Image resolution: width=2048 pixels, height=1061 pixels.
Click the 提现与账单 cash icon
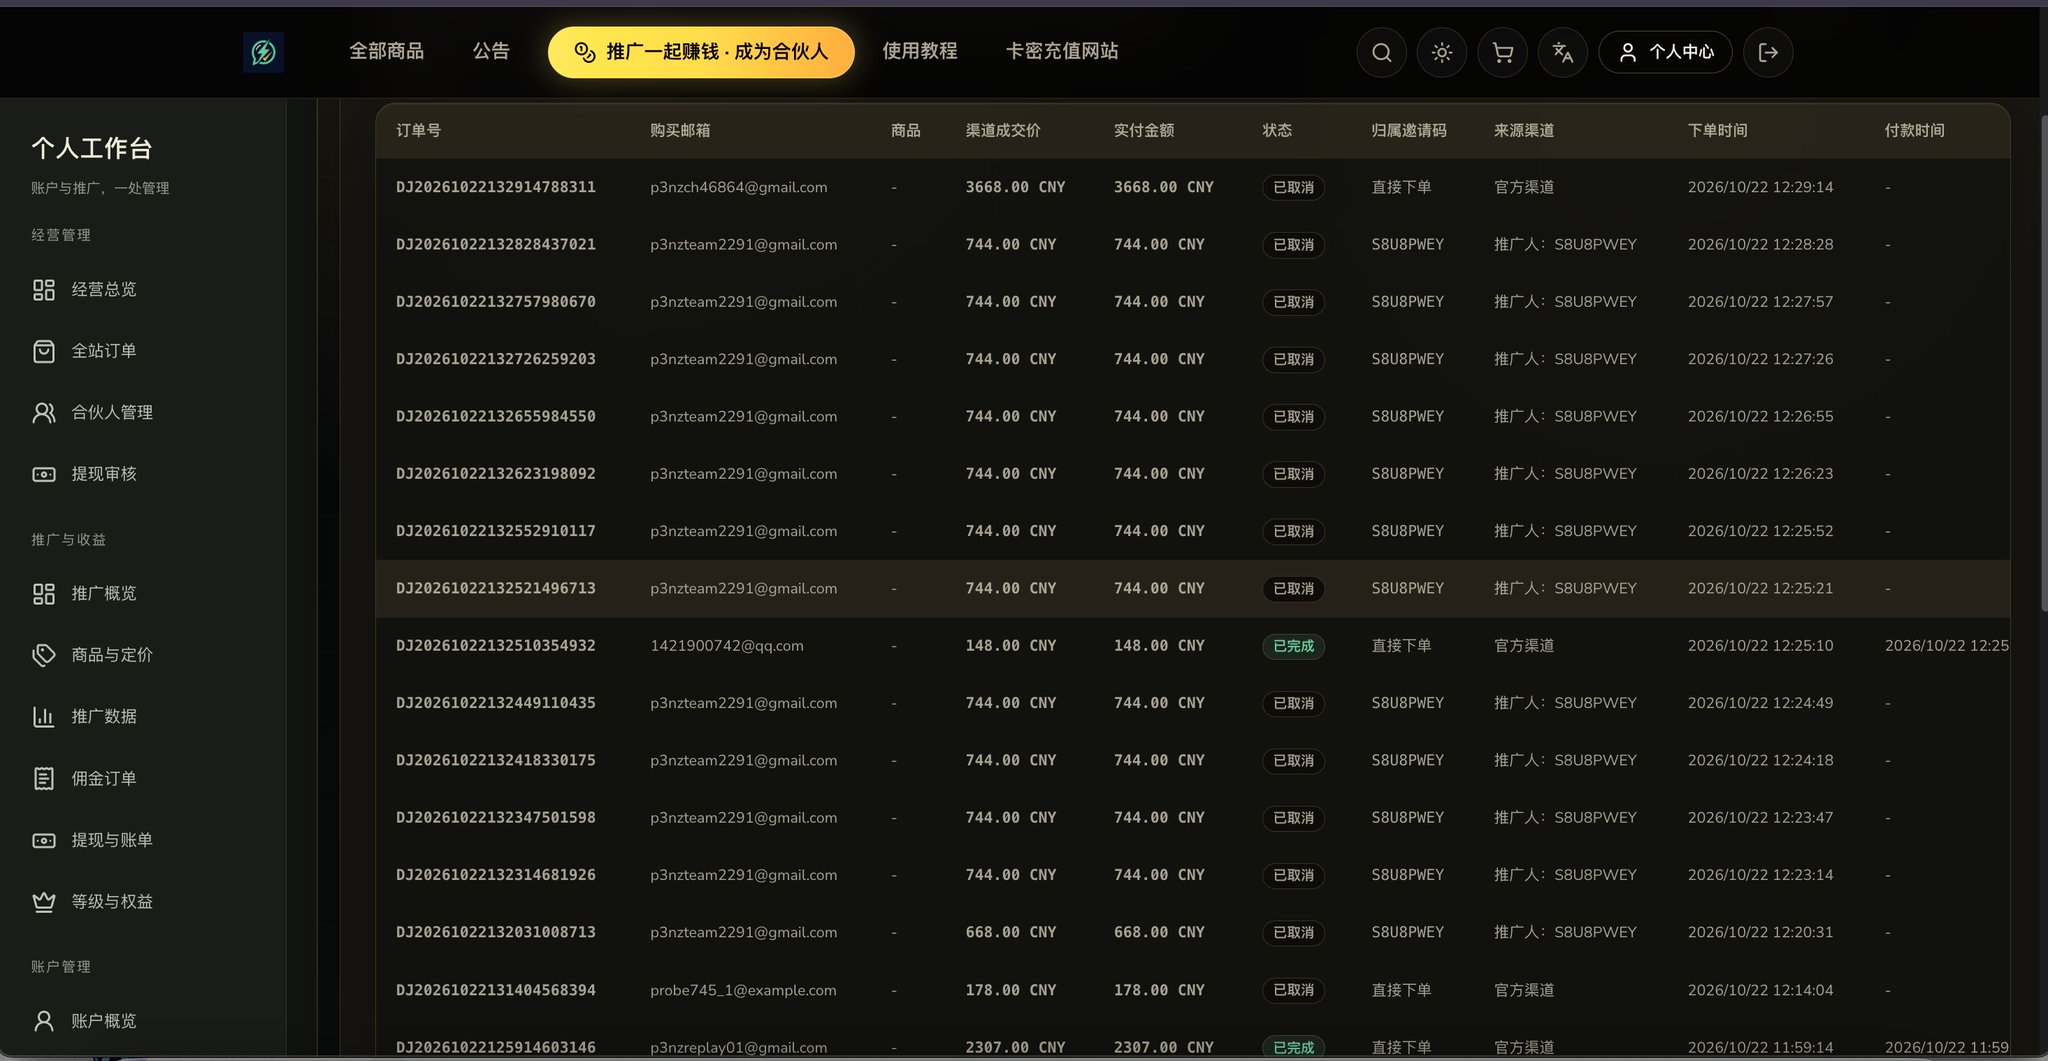(x=44, y=840)
